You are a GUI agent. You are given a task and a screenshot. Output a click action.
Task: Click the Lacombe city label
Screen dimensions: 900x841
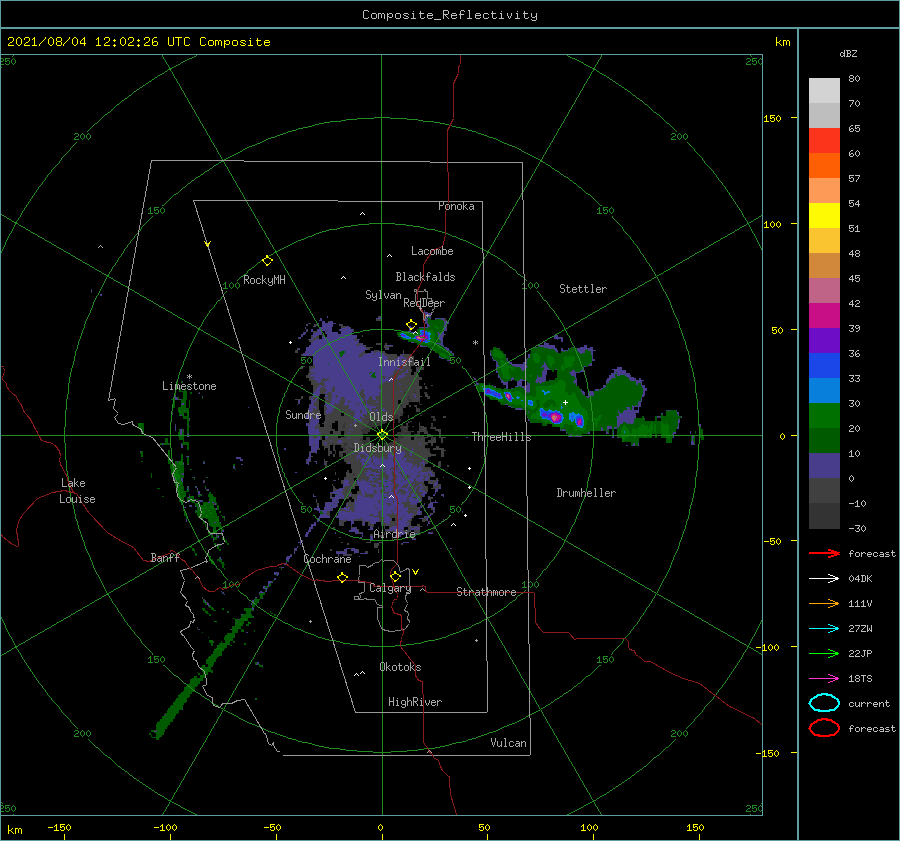pos(432,251)
